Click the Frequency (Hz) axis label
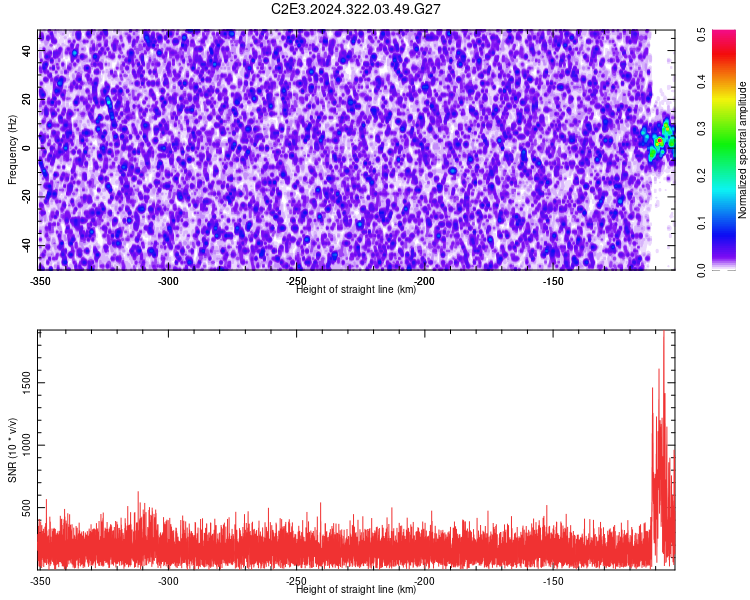Image resolution: width=750 pixels, height=600 pixels. coord(12,150)
